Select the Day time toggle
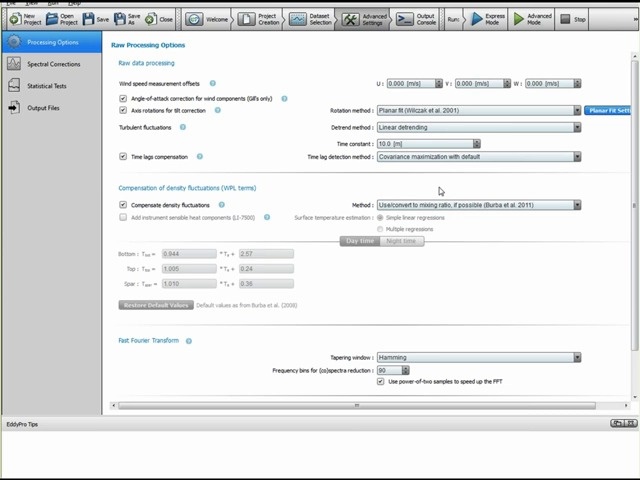The width and height of the screenshot is (640, 480). 360,241
